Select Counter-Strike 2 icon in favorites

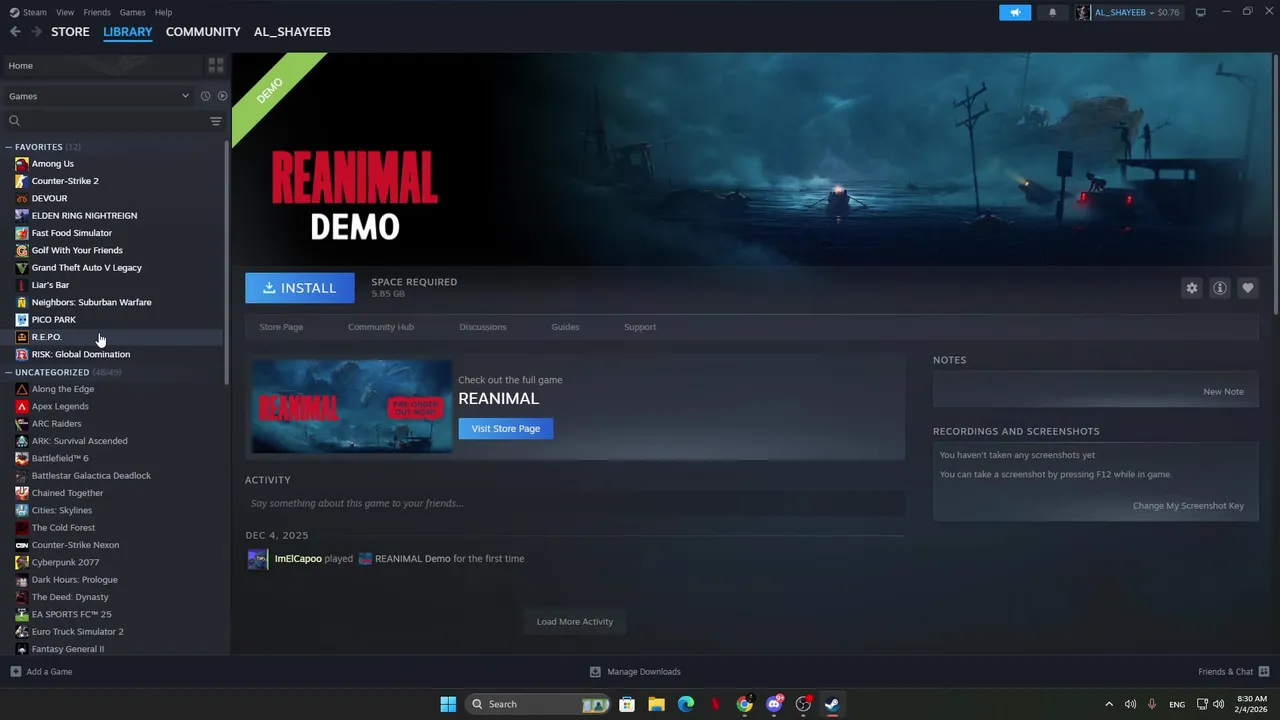click(x=22, y=181)
